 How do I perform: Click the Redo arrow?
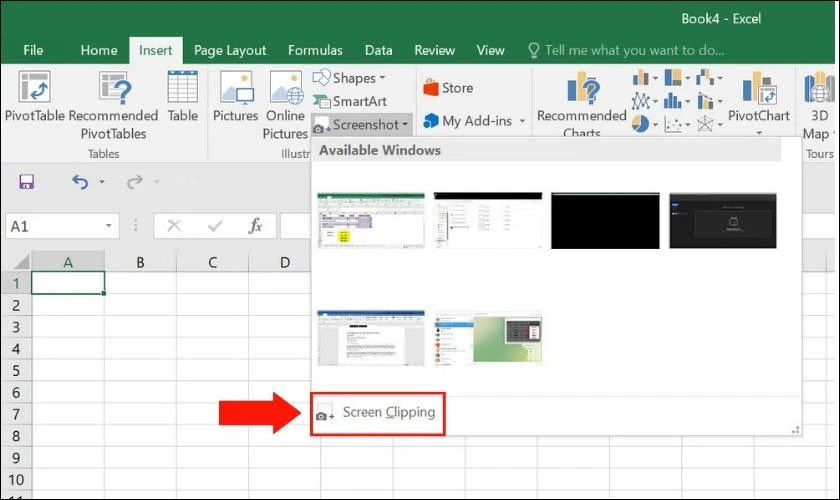pos(134,182)
